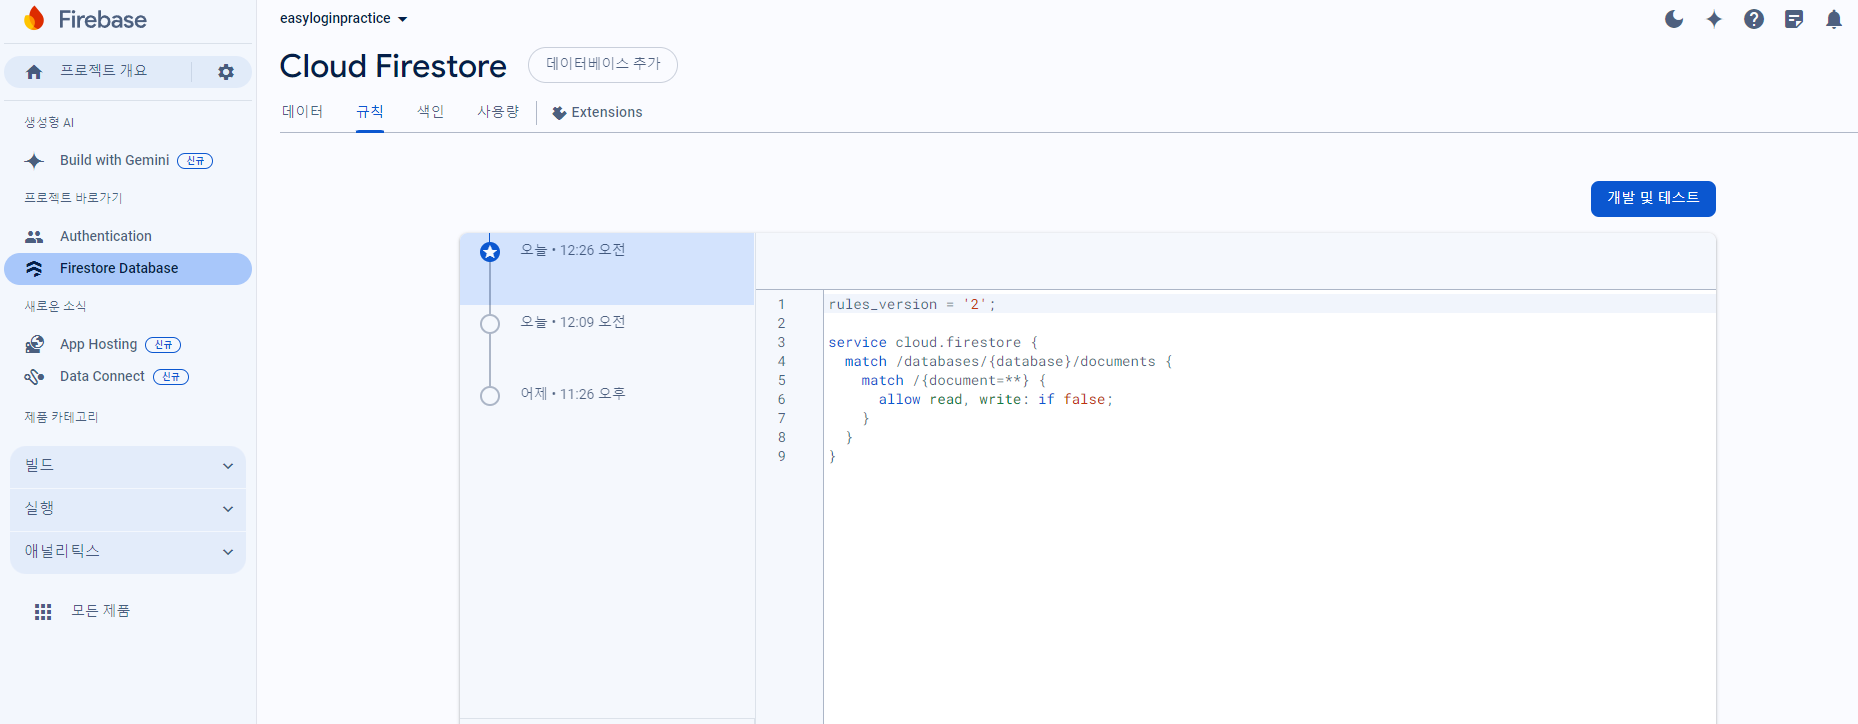Click the 데이터베이스 추가 button

pos(603,65)
